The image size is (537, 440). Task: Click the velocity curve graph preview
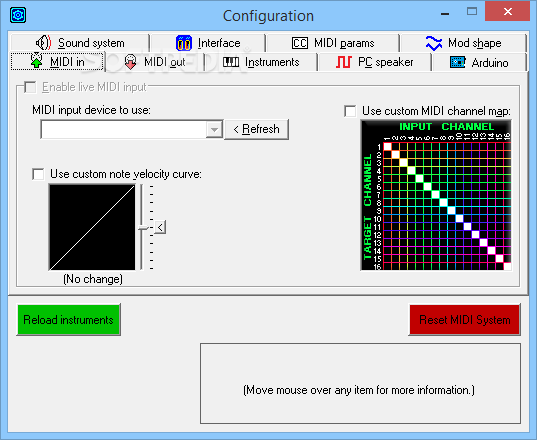[x=92, y=227]
